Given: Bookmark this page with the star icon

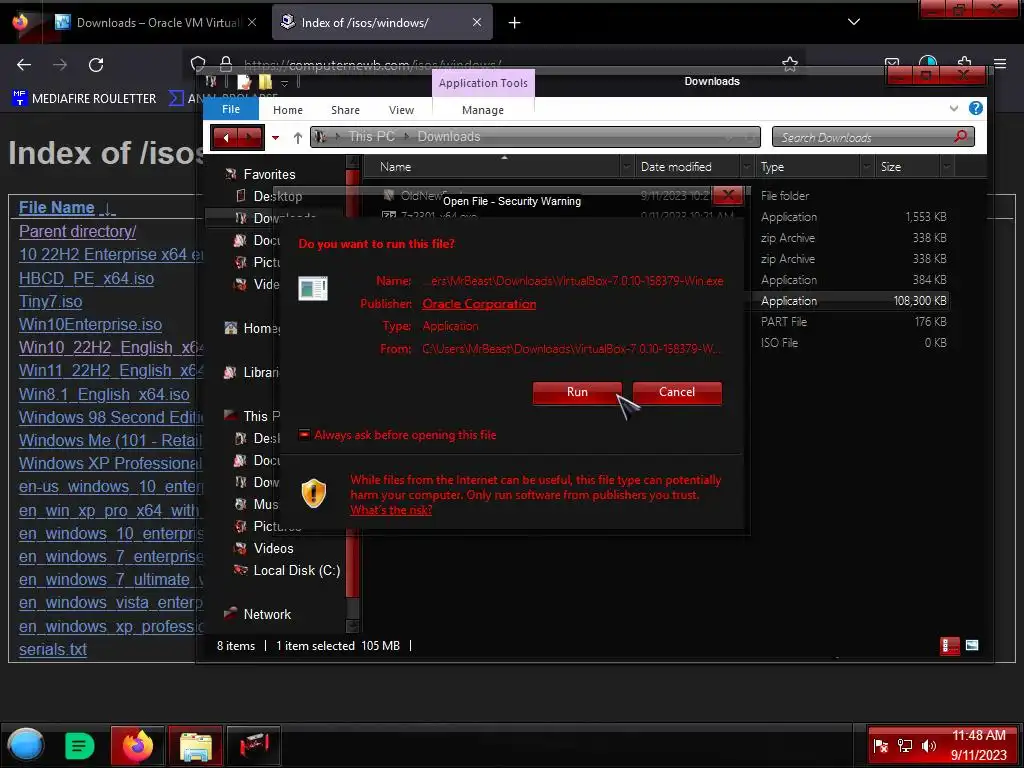Looking at the screenshot, I should pyautogui.click(x=790, y=64).
